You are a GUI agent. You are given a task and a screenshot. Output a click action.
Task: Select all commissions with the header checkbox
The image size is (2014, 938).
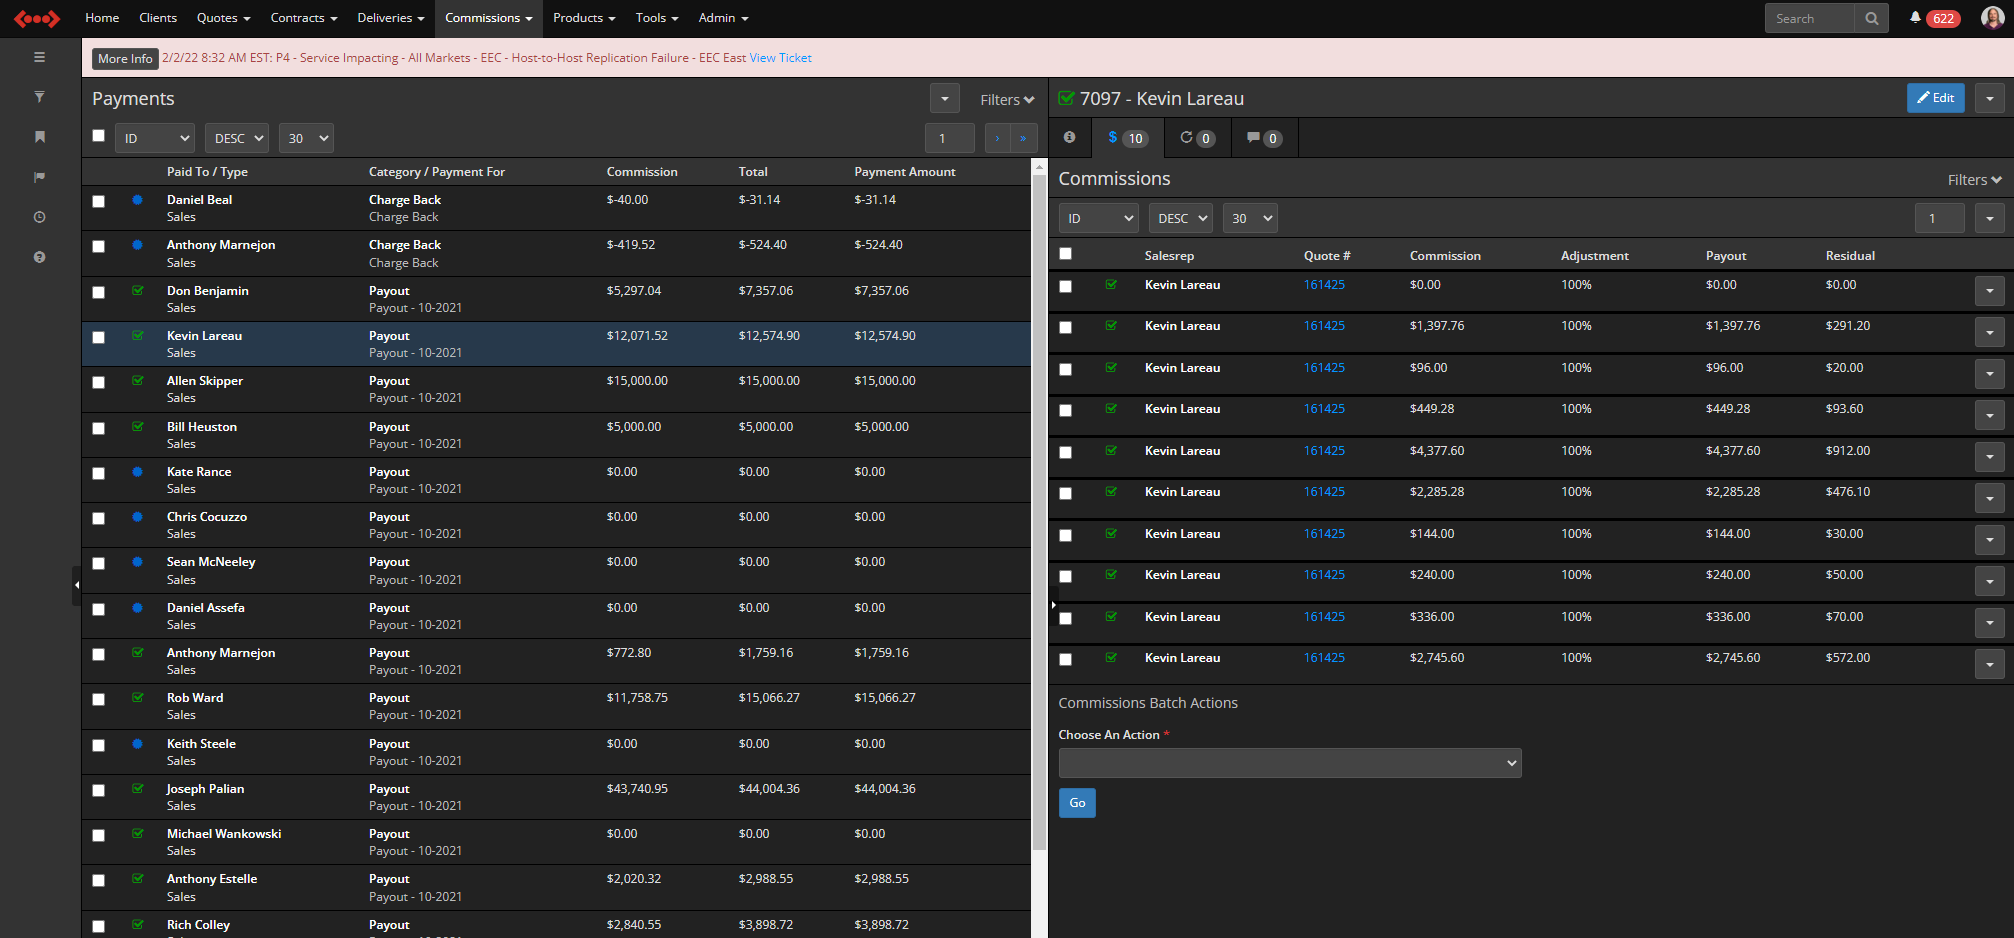point(1065,254)
